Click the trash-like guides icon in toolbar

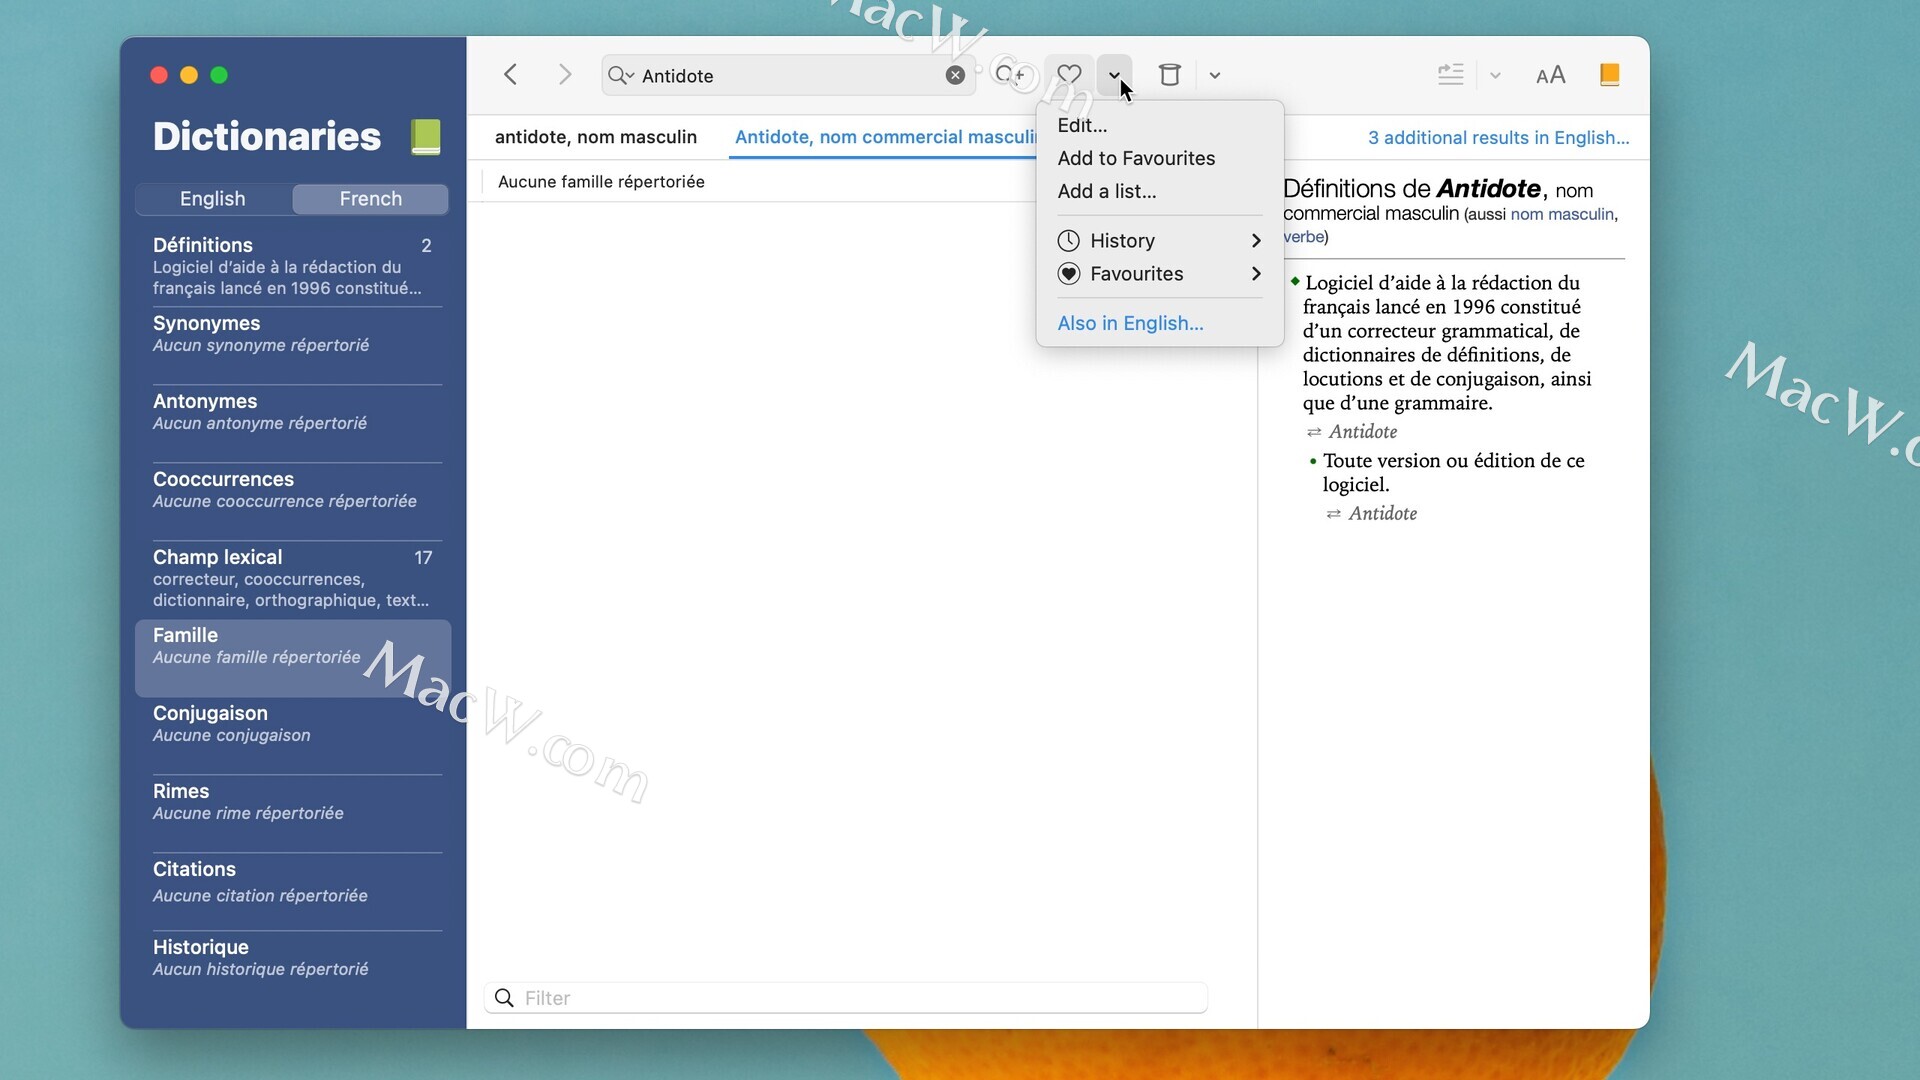click(1170, 75)
